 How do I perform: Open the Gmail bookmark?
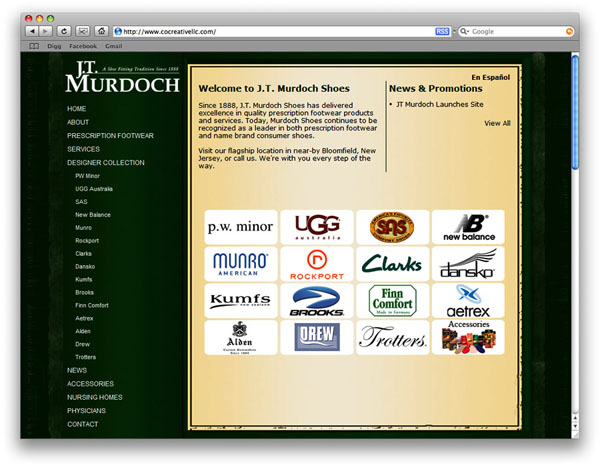pos(114,46)
